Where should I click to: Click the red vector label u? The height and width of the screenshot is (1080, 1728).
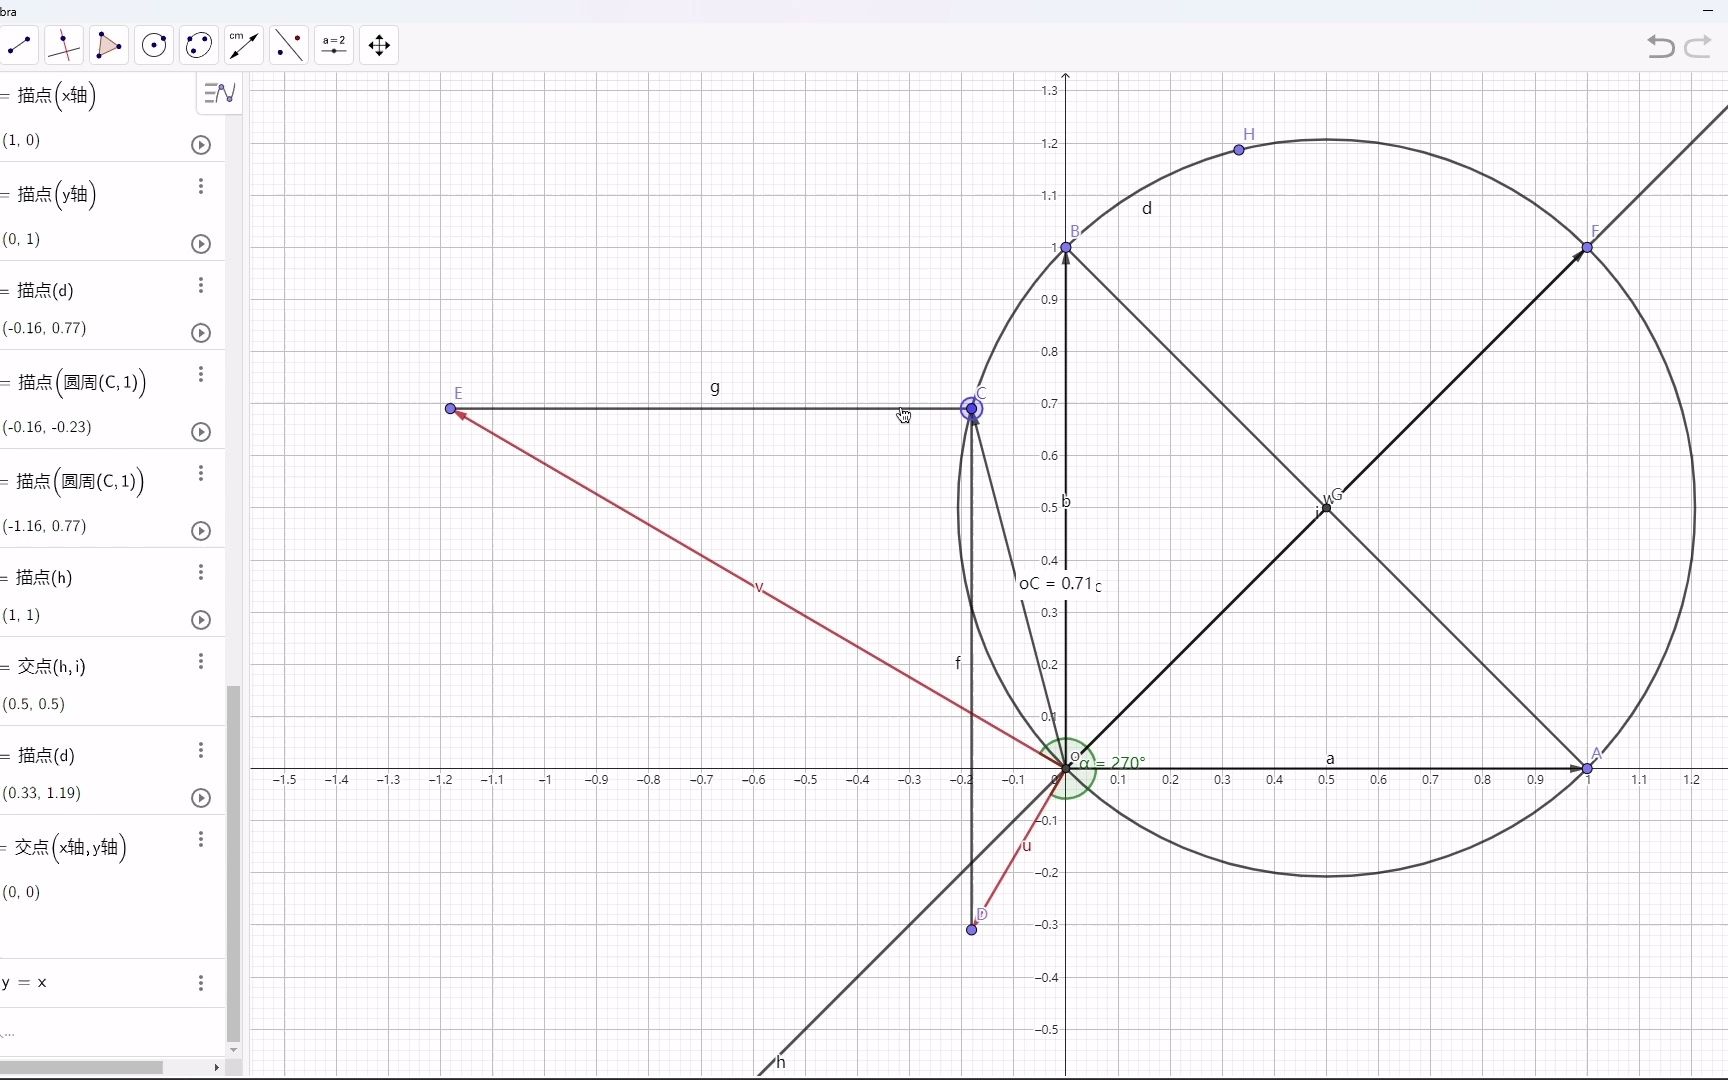1026,846
